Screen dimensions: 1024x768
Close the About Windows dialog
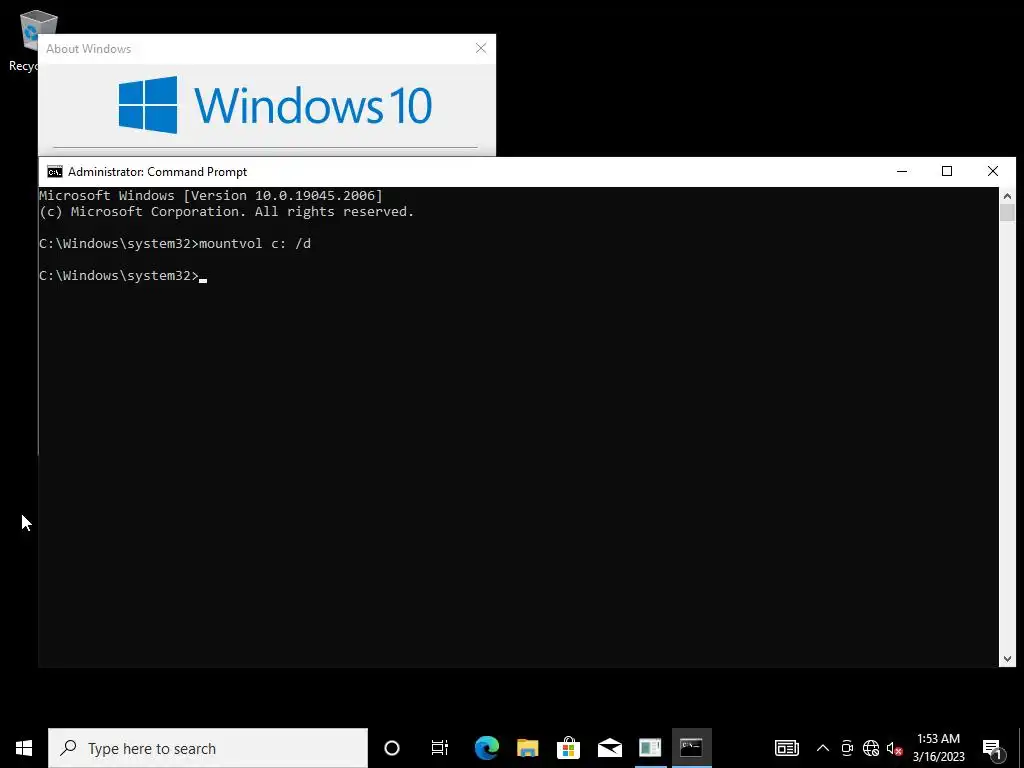(x=481, y=48)
